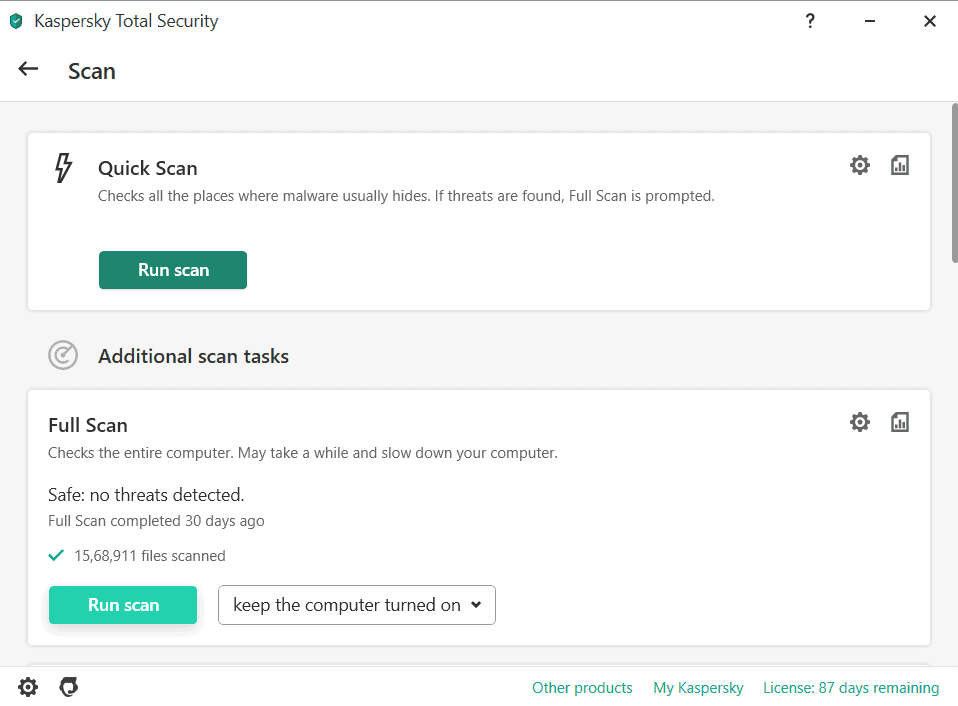Go back using the arrow beside Scan

(28, 69)
